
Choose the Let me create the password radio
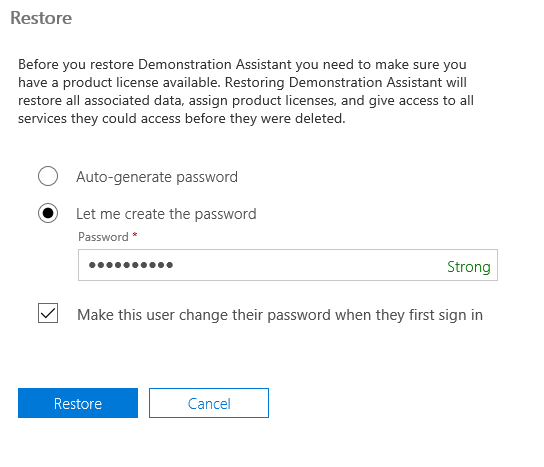48,213
